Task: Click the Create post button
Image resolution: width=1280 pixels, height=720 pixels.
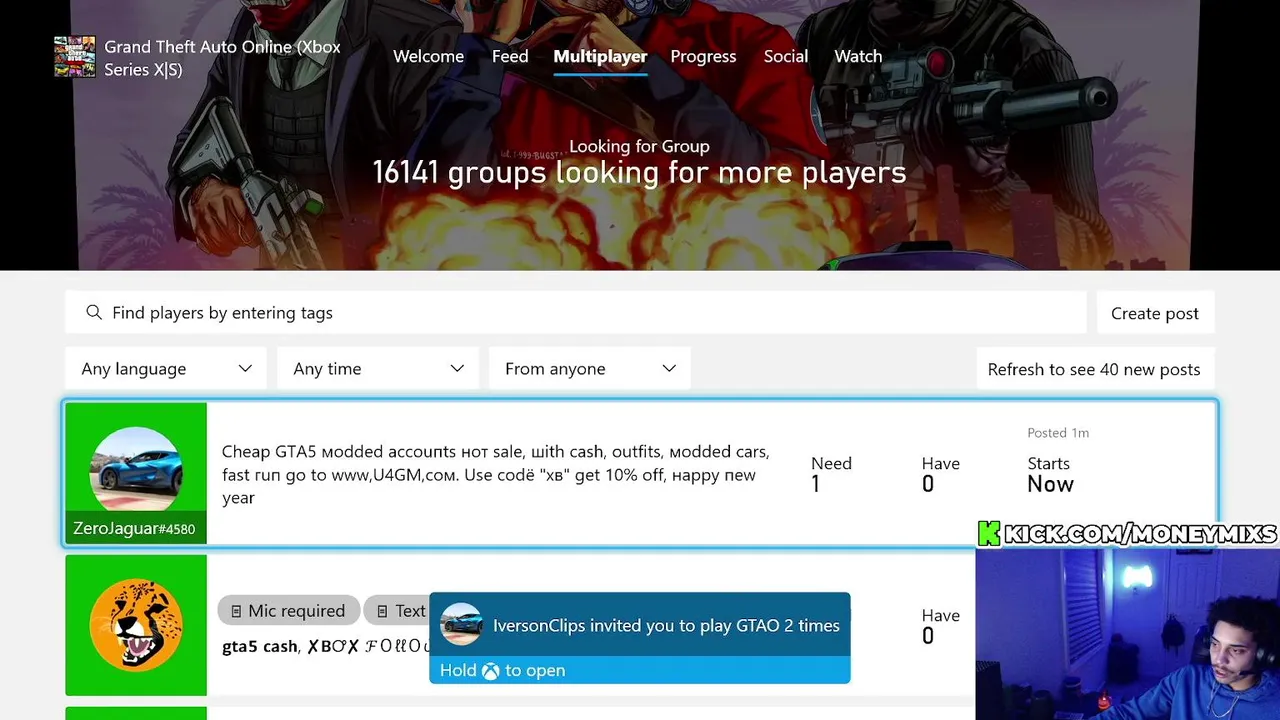Action: (x=1155, y=313)
